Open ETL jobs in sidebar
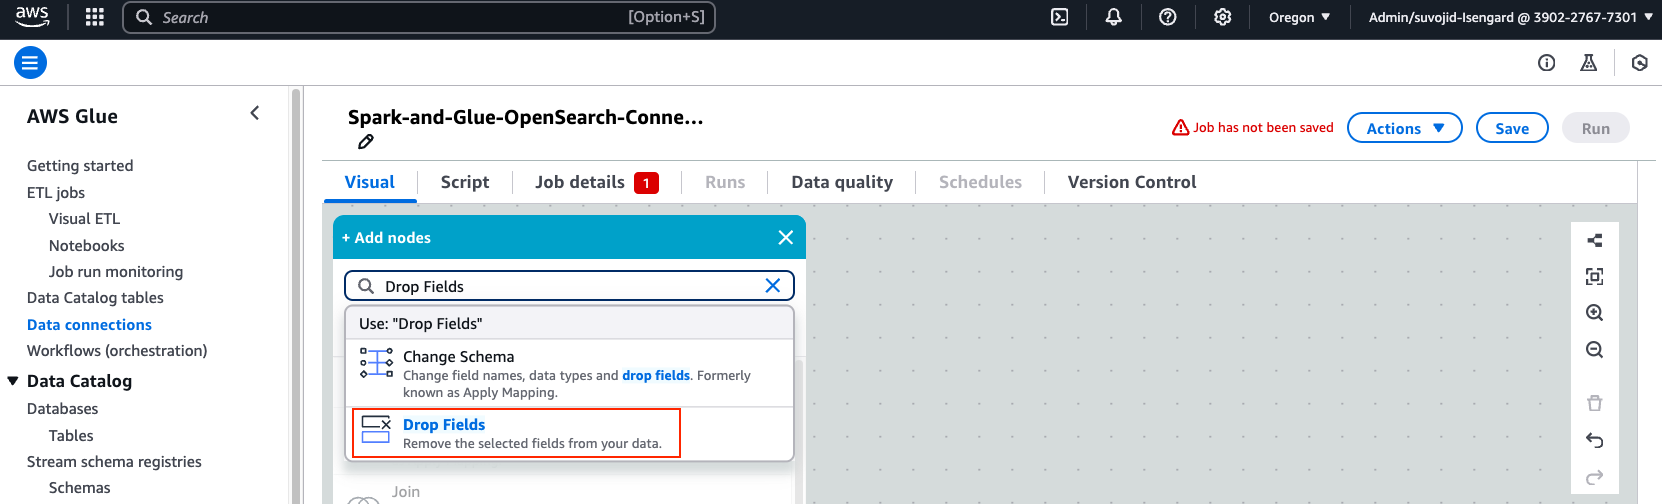This screenshot has height=504, width=1662. [56, 193]
